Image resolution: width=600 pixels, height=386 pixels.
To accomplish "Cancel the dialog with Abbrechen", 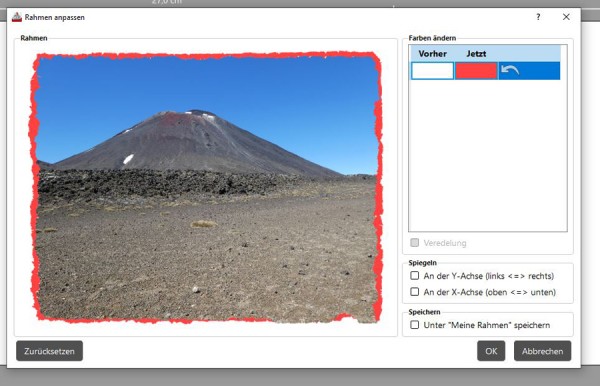I will tap(542, 351).
